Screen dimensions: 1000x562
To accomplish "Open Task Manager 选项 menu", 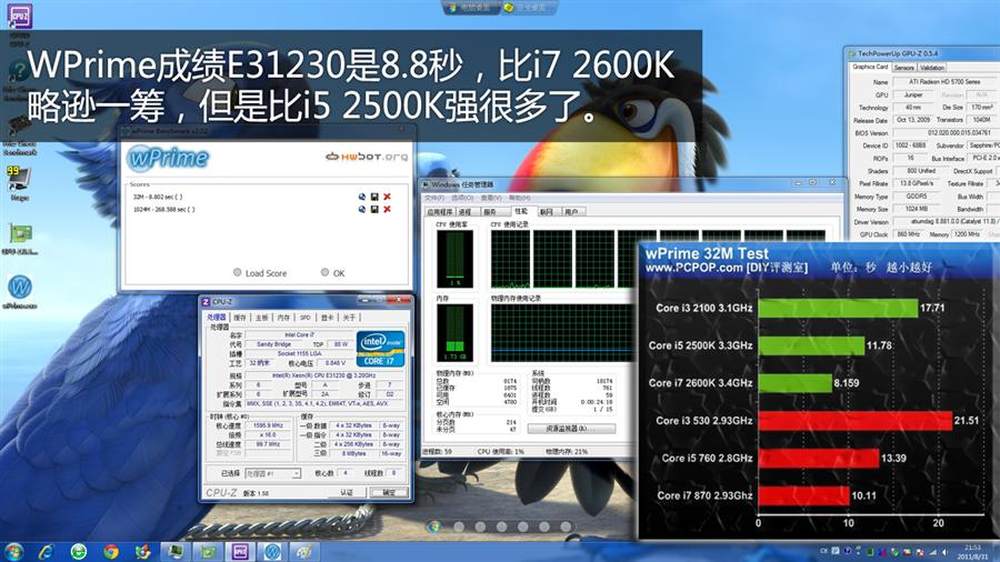I will tap(460, 198).
